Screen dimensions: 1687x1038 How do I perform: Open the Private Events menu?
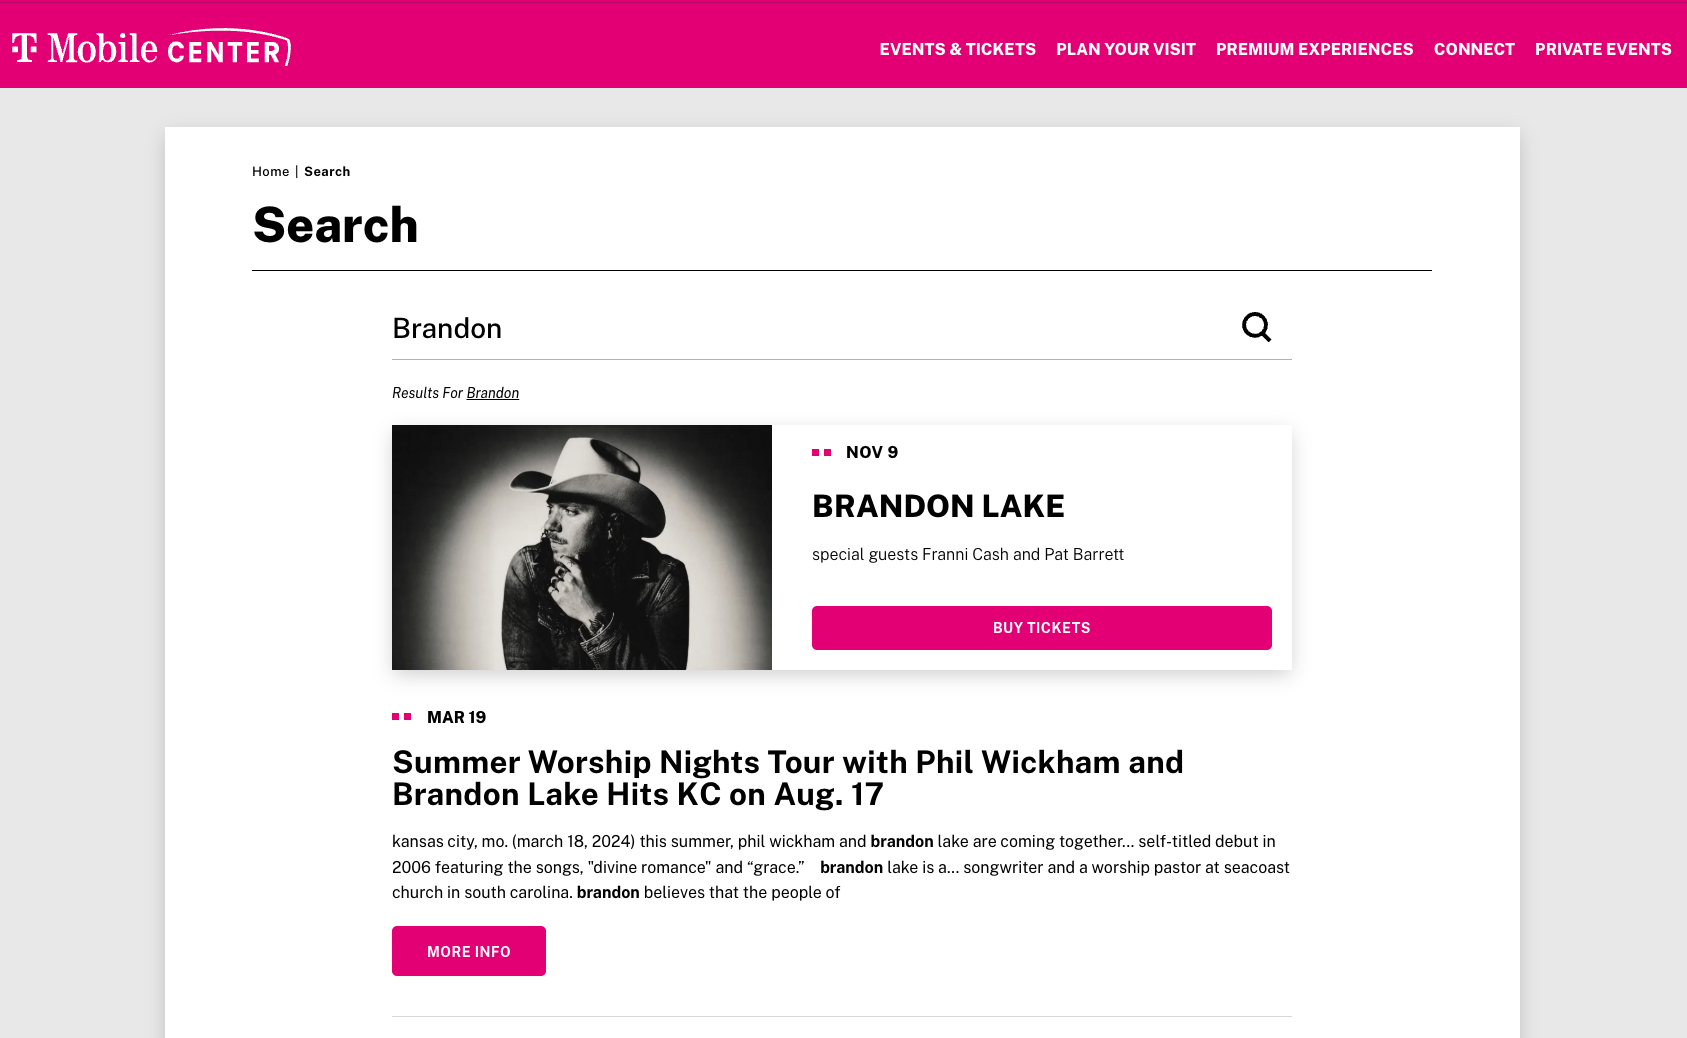(1603, 49)
